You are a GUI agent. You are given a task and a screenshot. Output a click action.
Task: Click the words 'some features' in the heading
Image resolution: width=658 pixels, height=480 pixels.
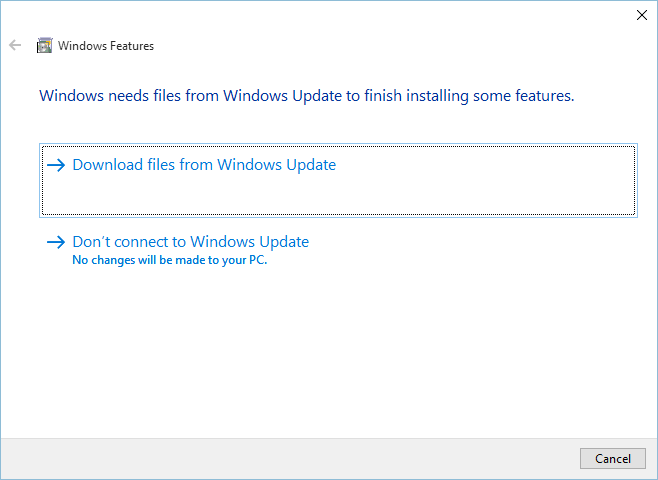523,96
